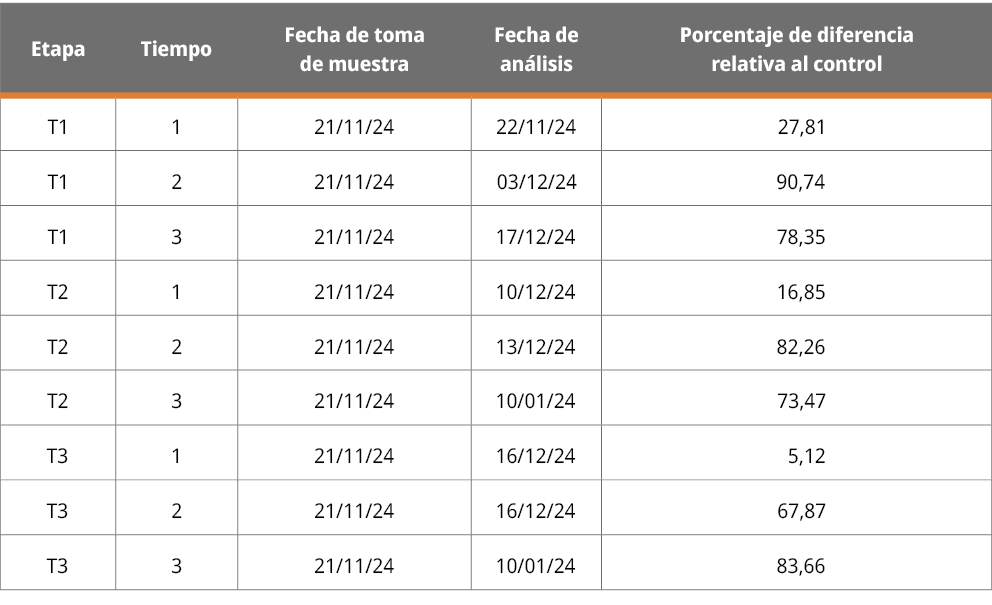This screenshot has height=605, width=992.
Task: Click the 67,87 percentage cell
Action: pyautogui.click(x=801, y=511)
